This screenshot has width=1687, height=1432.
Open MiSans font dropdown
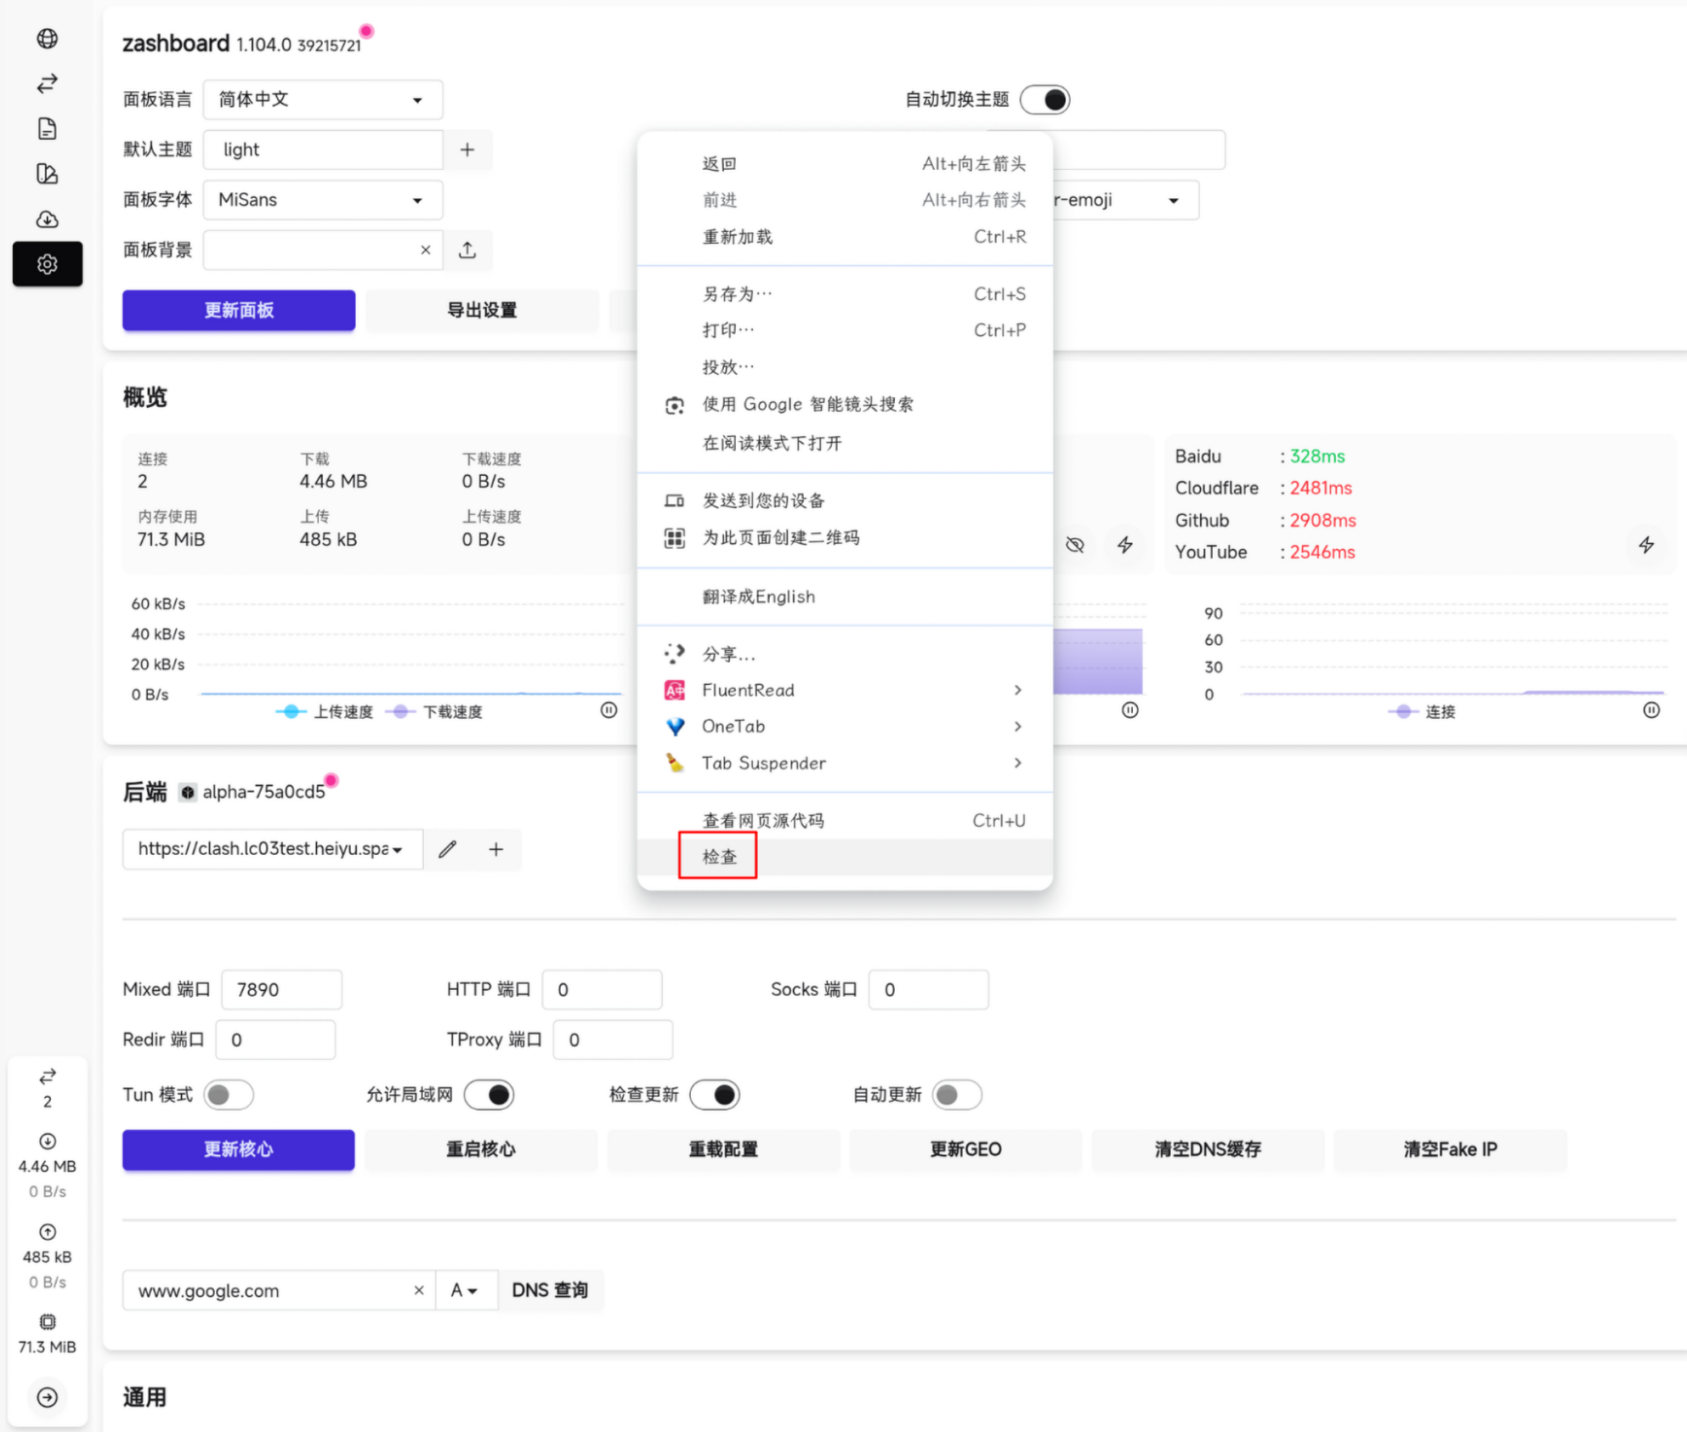[x=323, y=200]
